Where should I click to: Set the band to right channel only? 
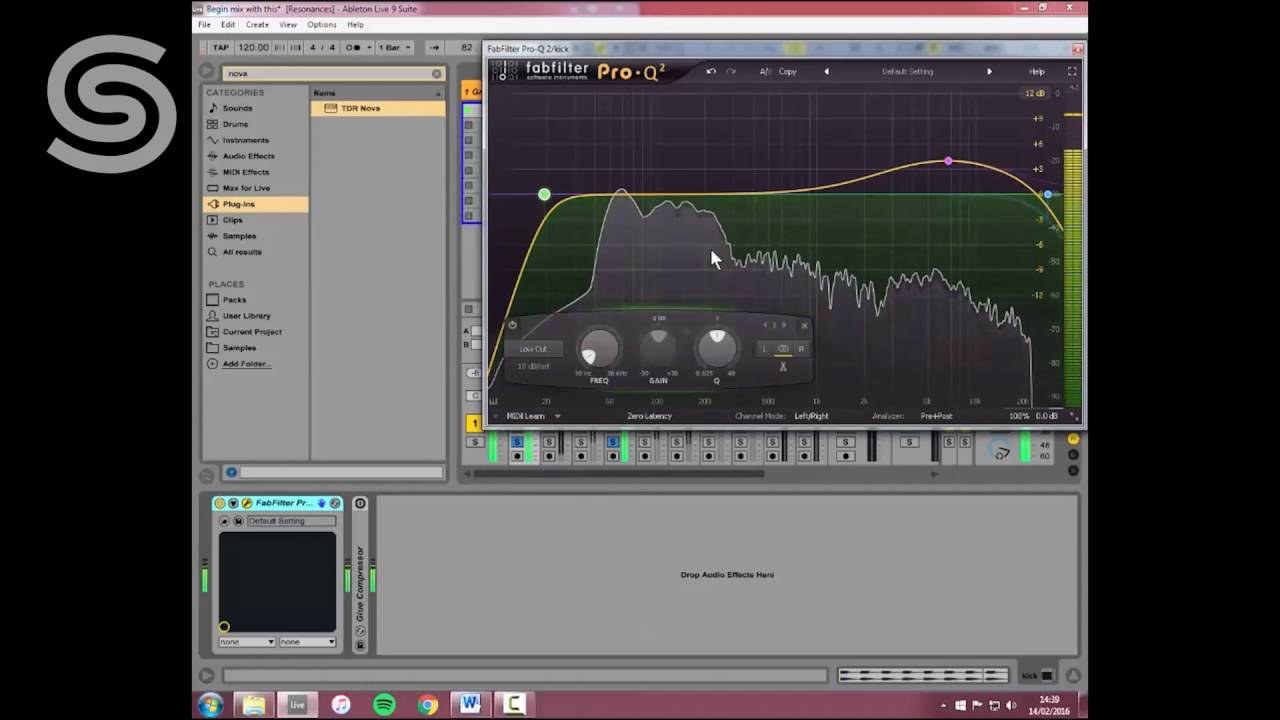coord(801,349)
